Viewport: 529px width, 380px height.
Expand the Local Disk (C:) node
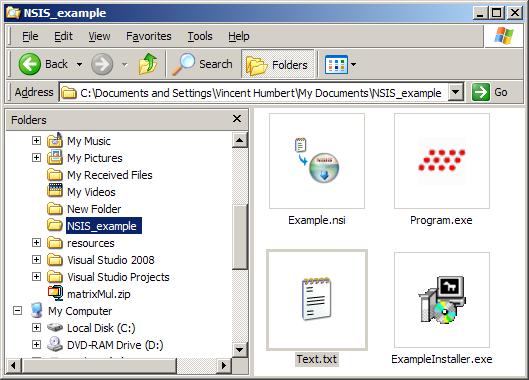pyautogui.click(x=36, y=327)
